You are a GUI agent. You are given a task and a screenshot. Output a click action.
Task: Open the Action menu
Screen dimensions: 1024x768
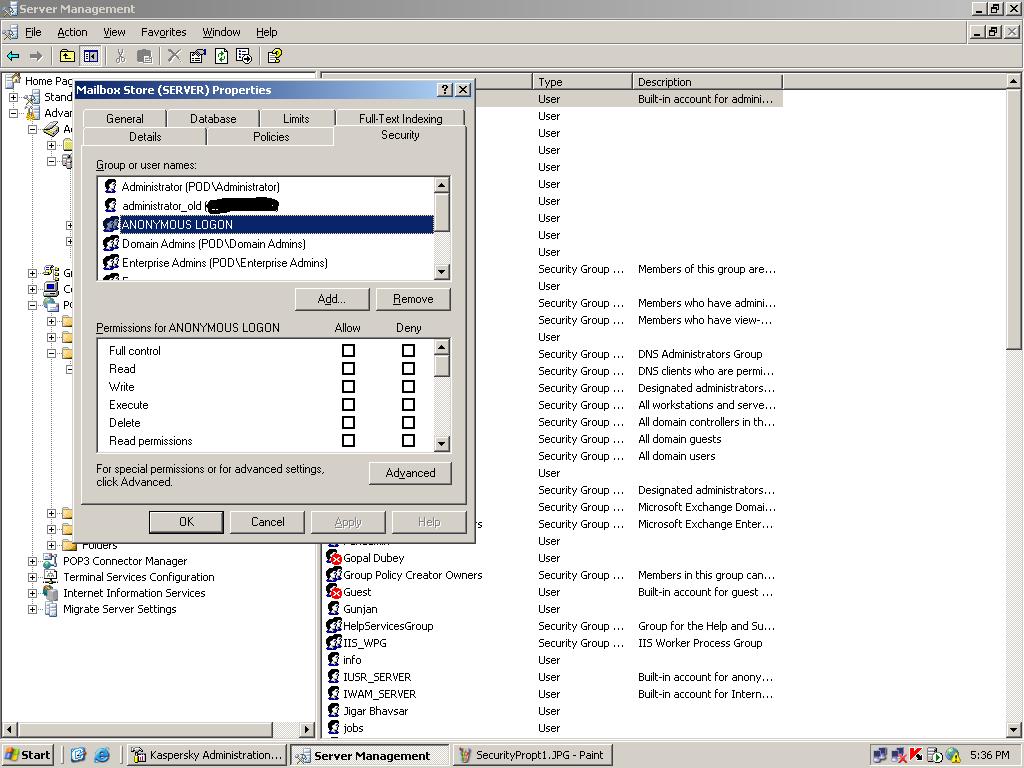72,32
